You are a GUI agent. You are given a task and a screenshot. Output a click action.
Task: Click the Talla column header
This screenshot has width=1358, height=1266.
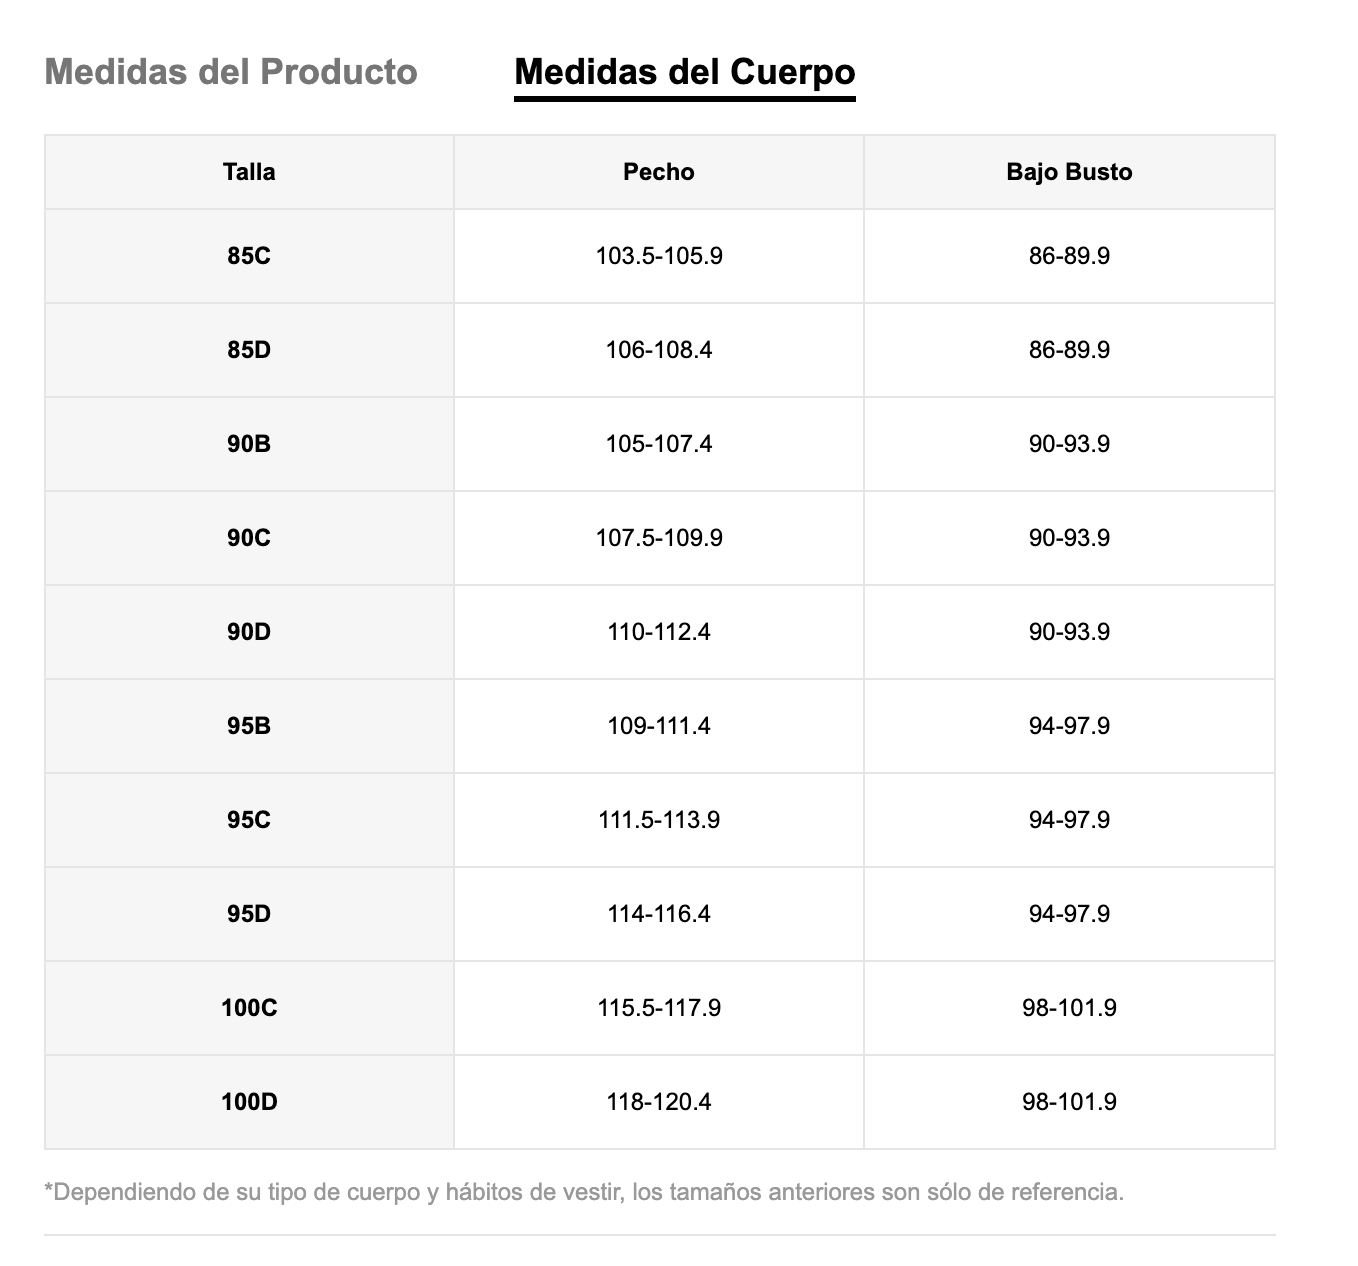pyautogui.click(x=249, y=172)
